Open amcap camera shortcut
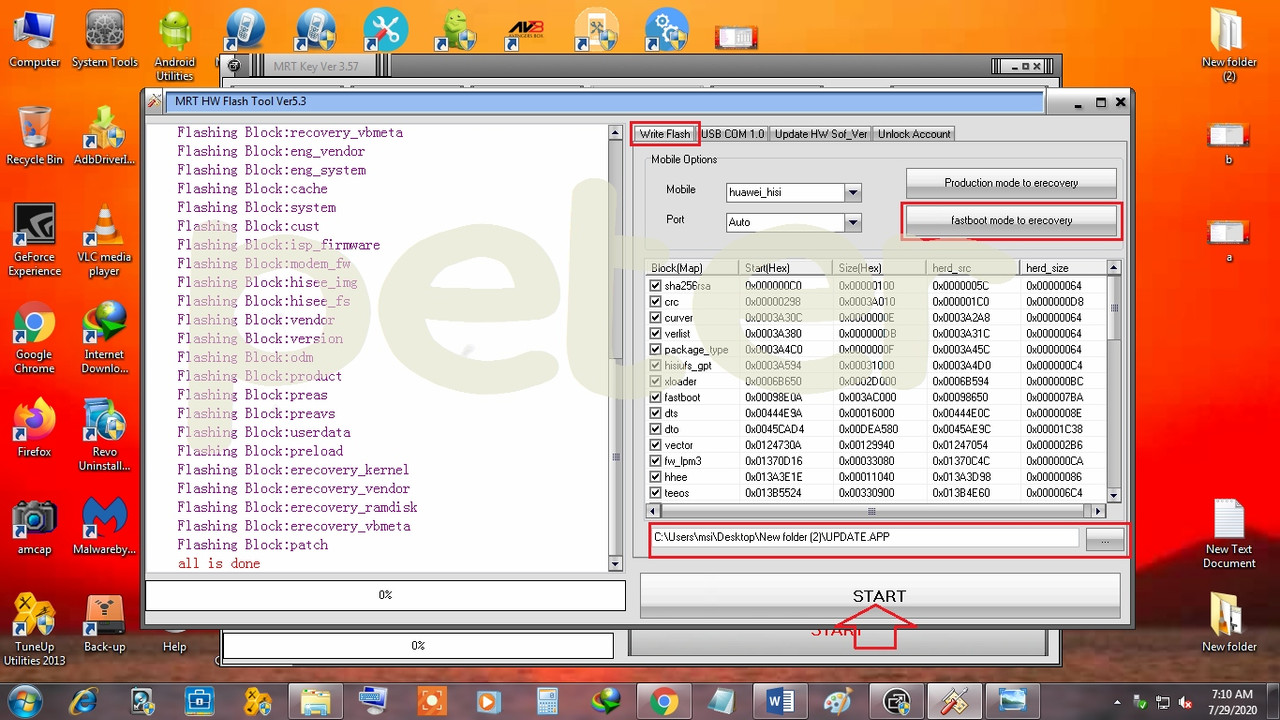The width and height of the screenshot is (1280, 720). point(34,526)
